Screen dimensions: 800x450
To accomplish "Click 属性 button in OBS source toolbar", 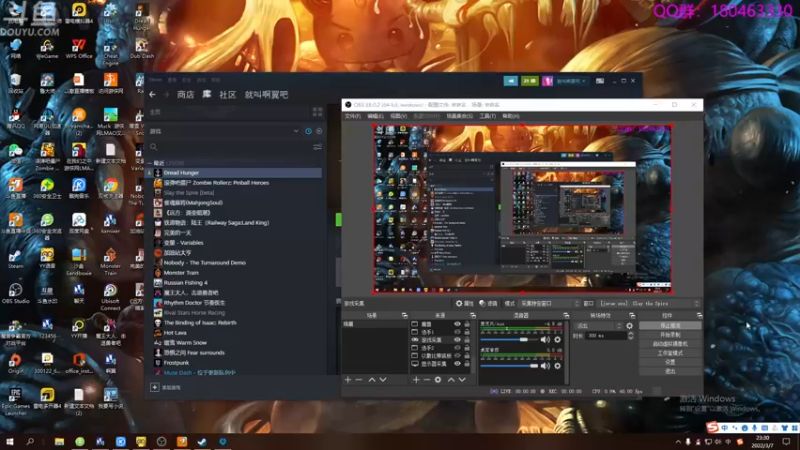I will (465, 304).
